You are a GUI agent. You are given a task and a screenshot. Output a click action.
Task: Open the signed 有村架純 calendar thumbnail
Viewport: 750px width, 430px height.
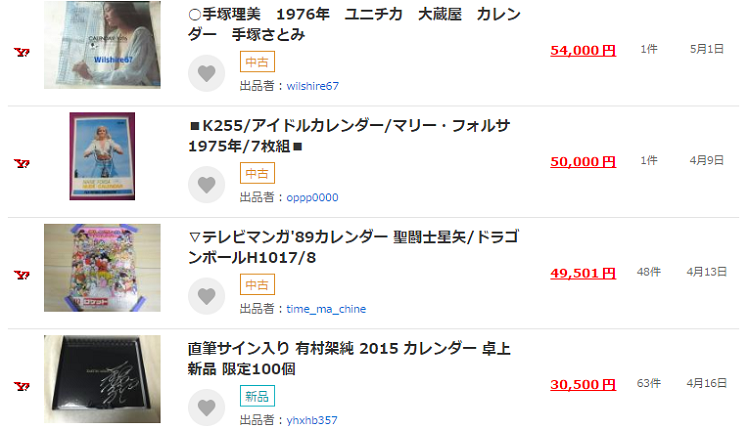102,379
